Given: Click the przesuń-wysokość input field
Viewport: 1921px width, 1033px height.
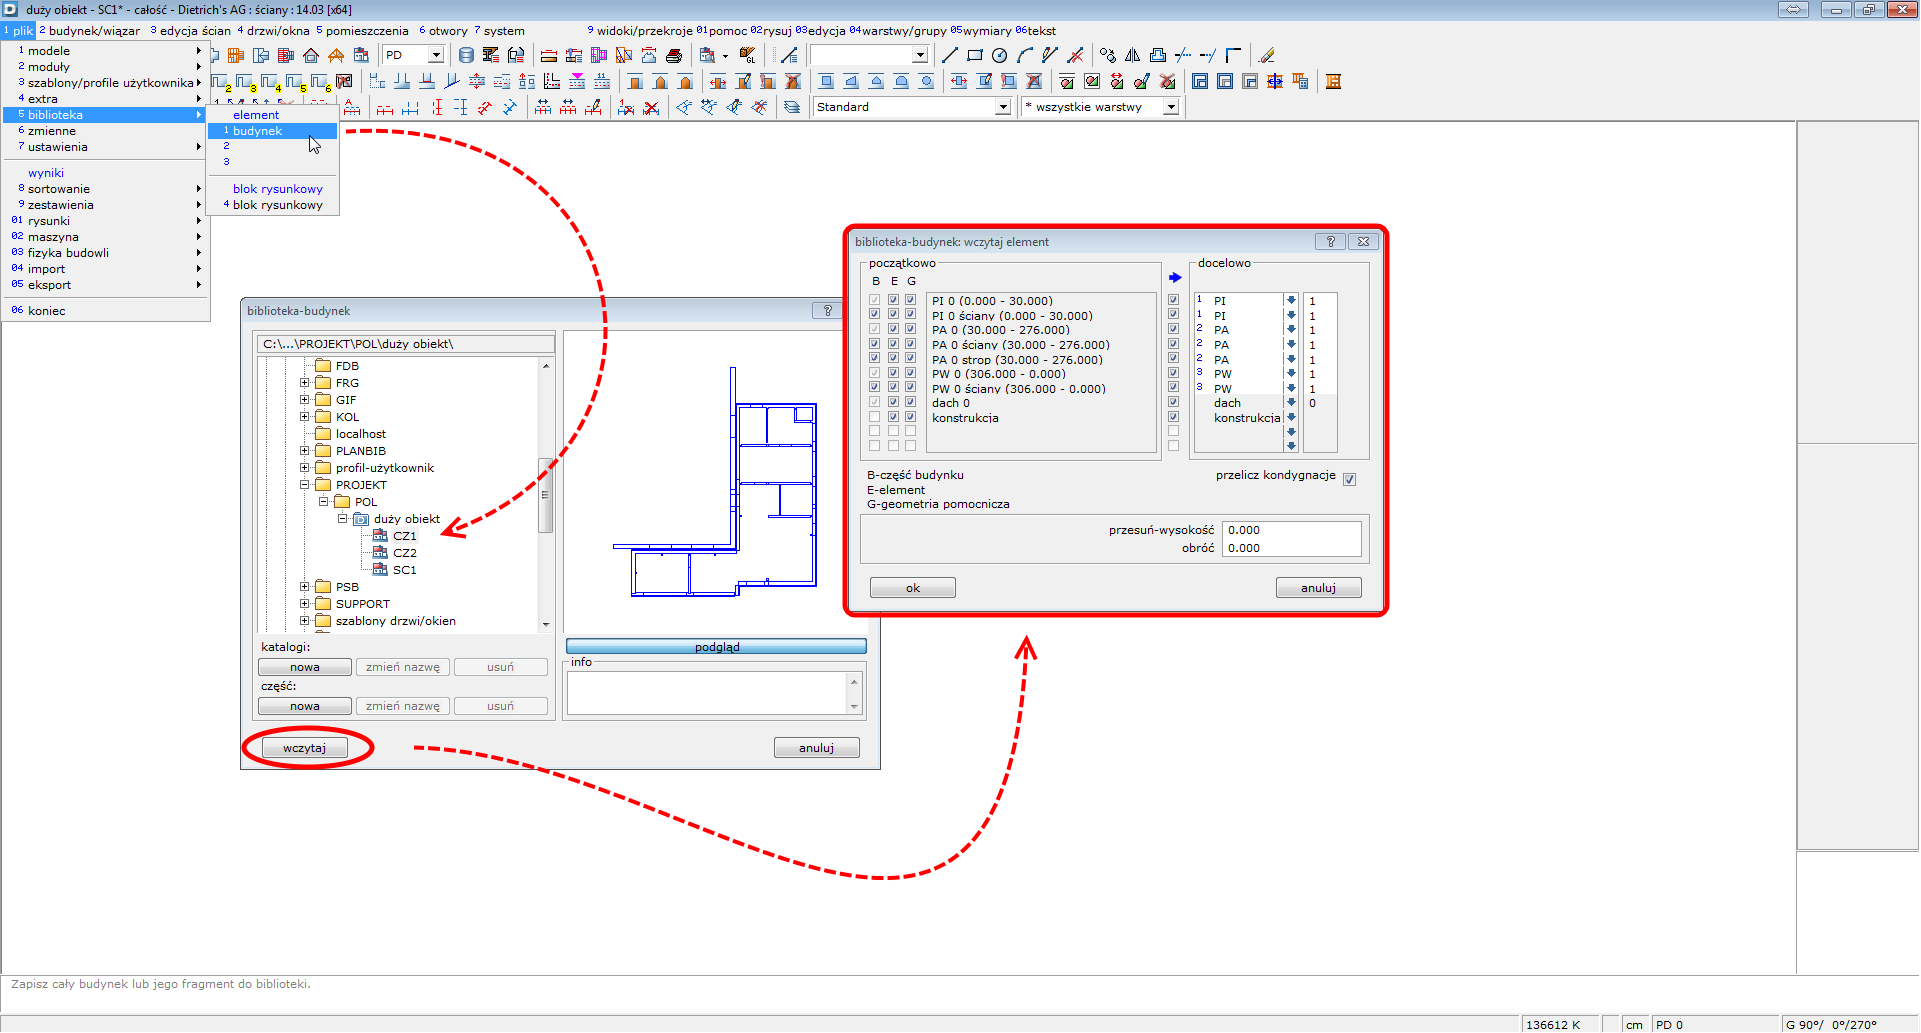Looking at the screenshot, I should coord(1290,530).
